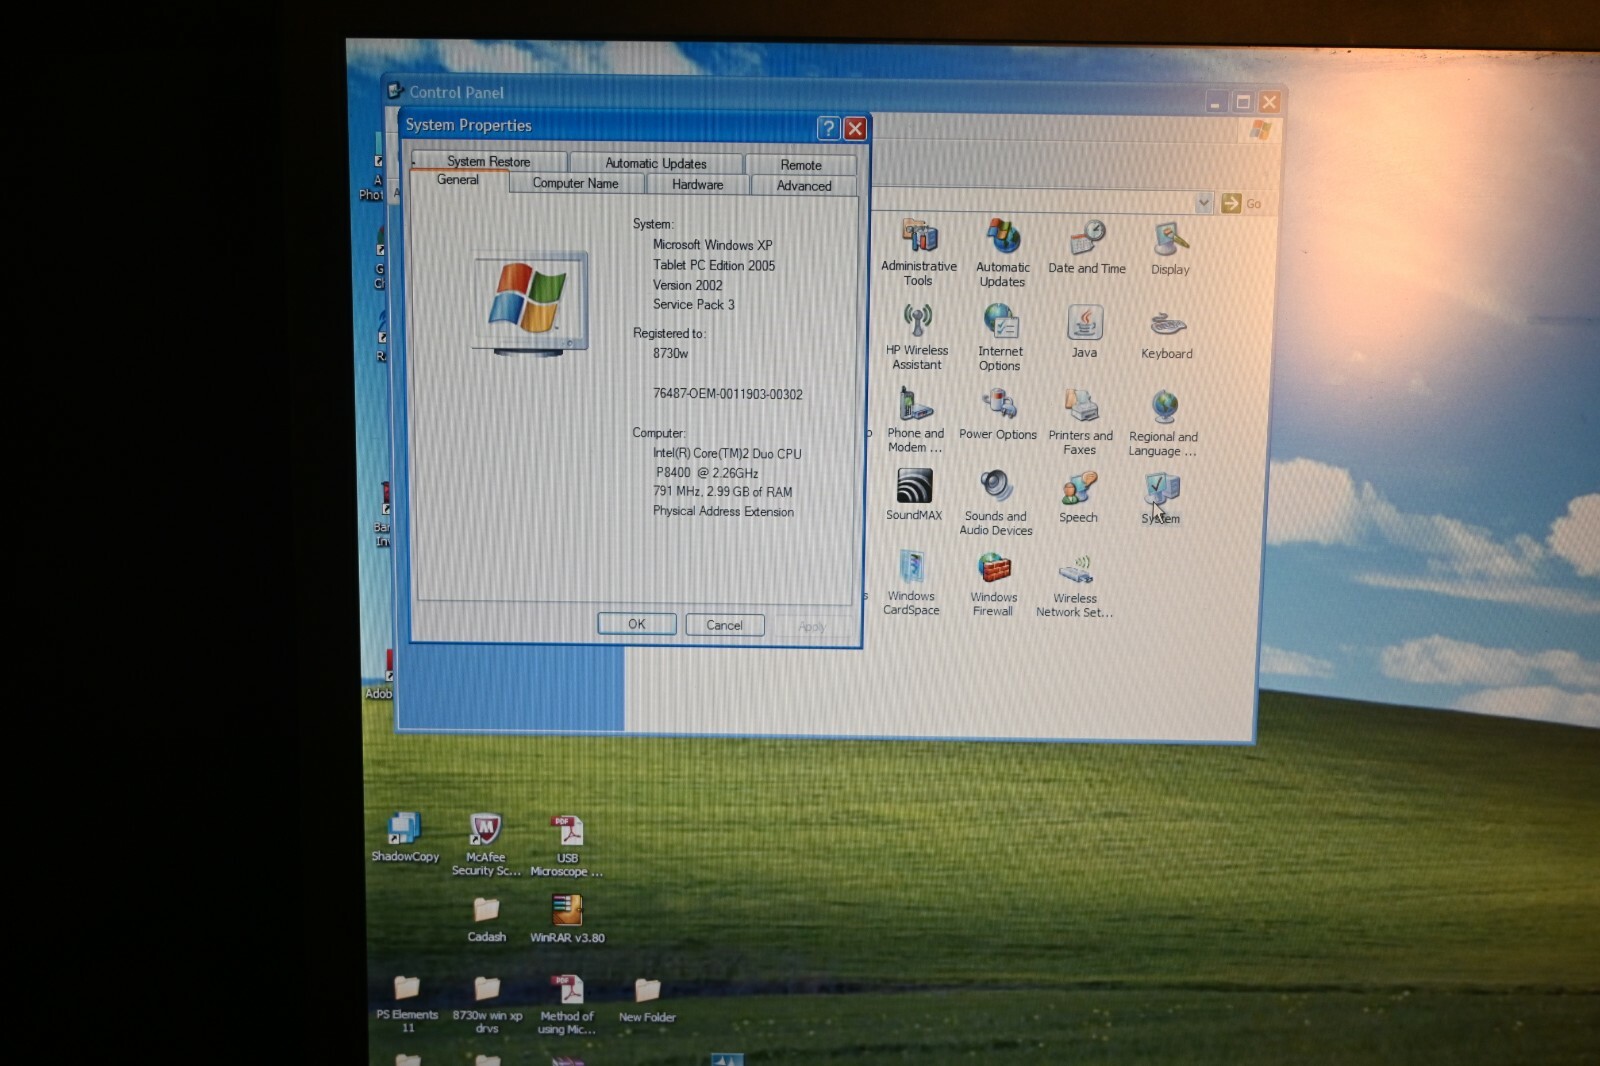Select WinRAR v3.80 desktop icon
The height and width of the screenshot is (1066, 1600).
567,918
